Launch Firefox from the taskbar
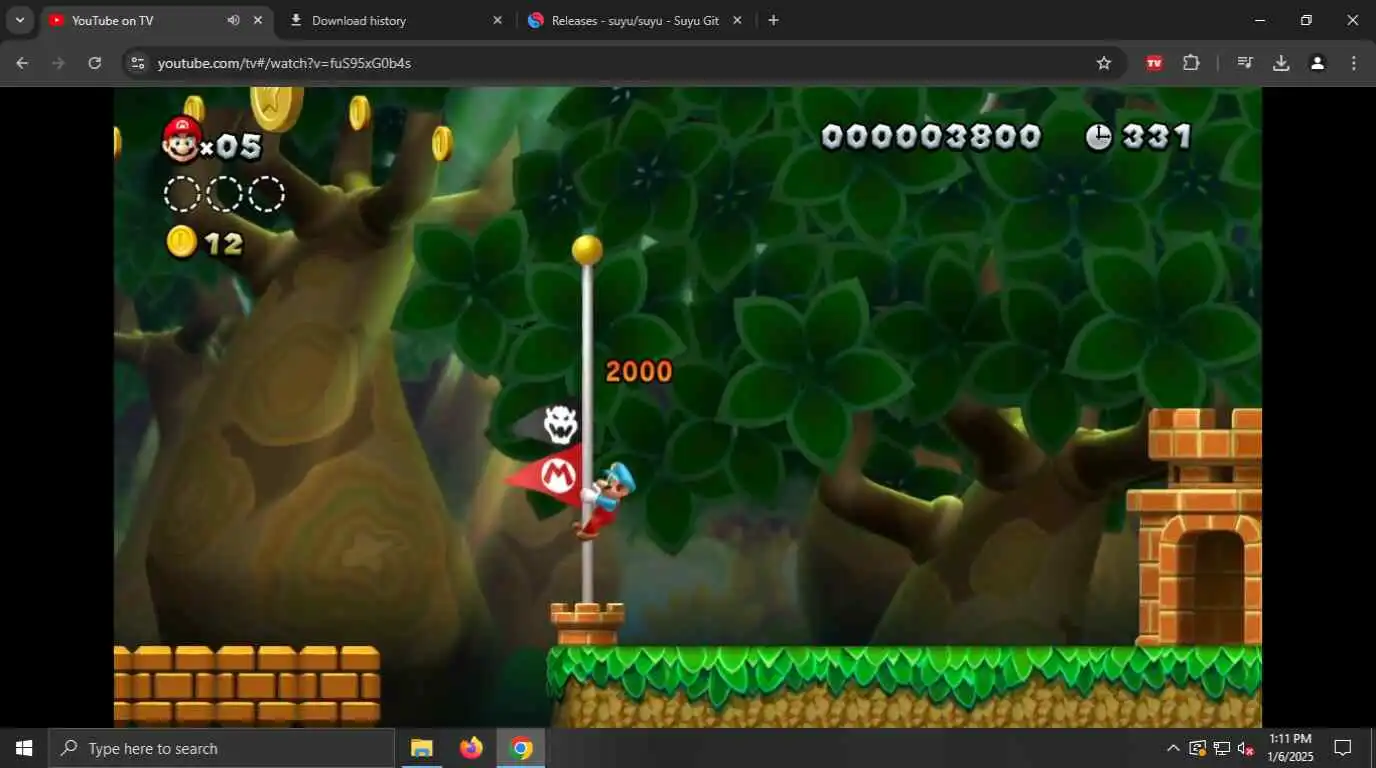Image resolution: width=1376 pixels, height=768 pixels. [x=471, y=748]
